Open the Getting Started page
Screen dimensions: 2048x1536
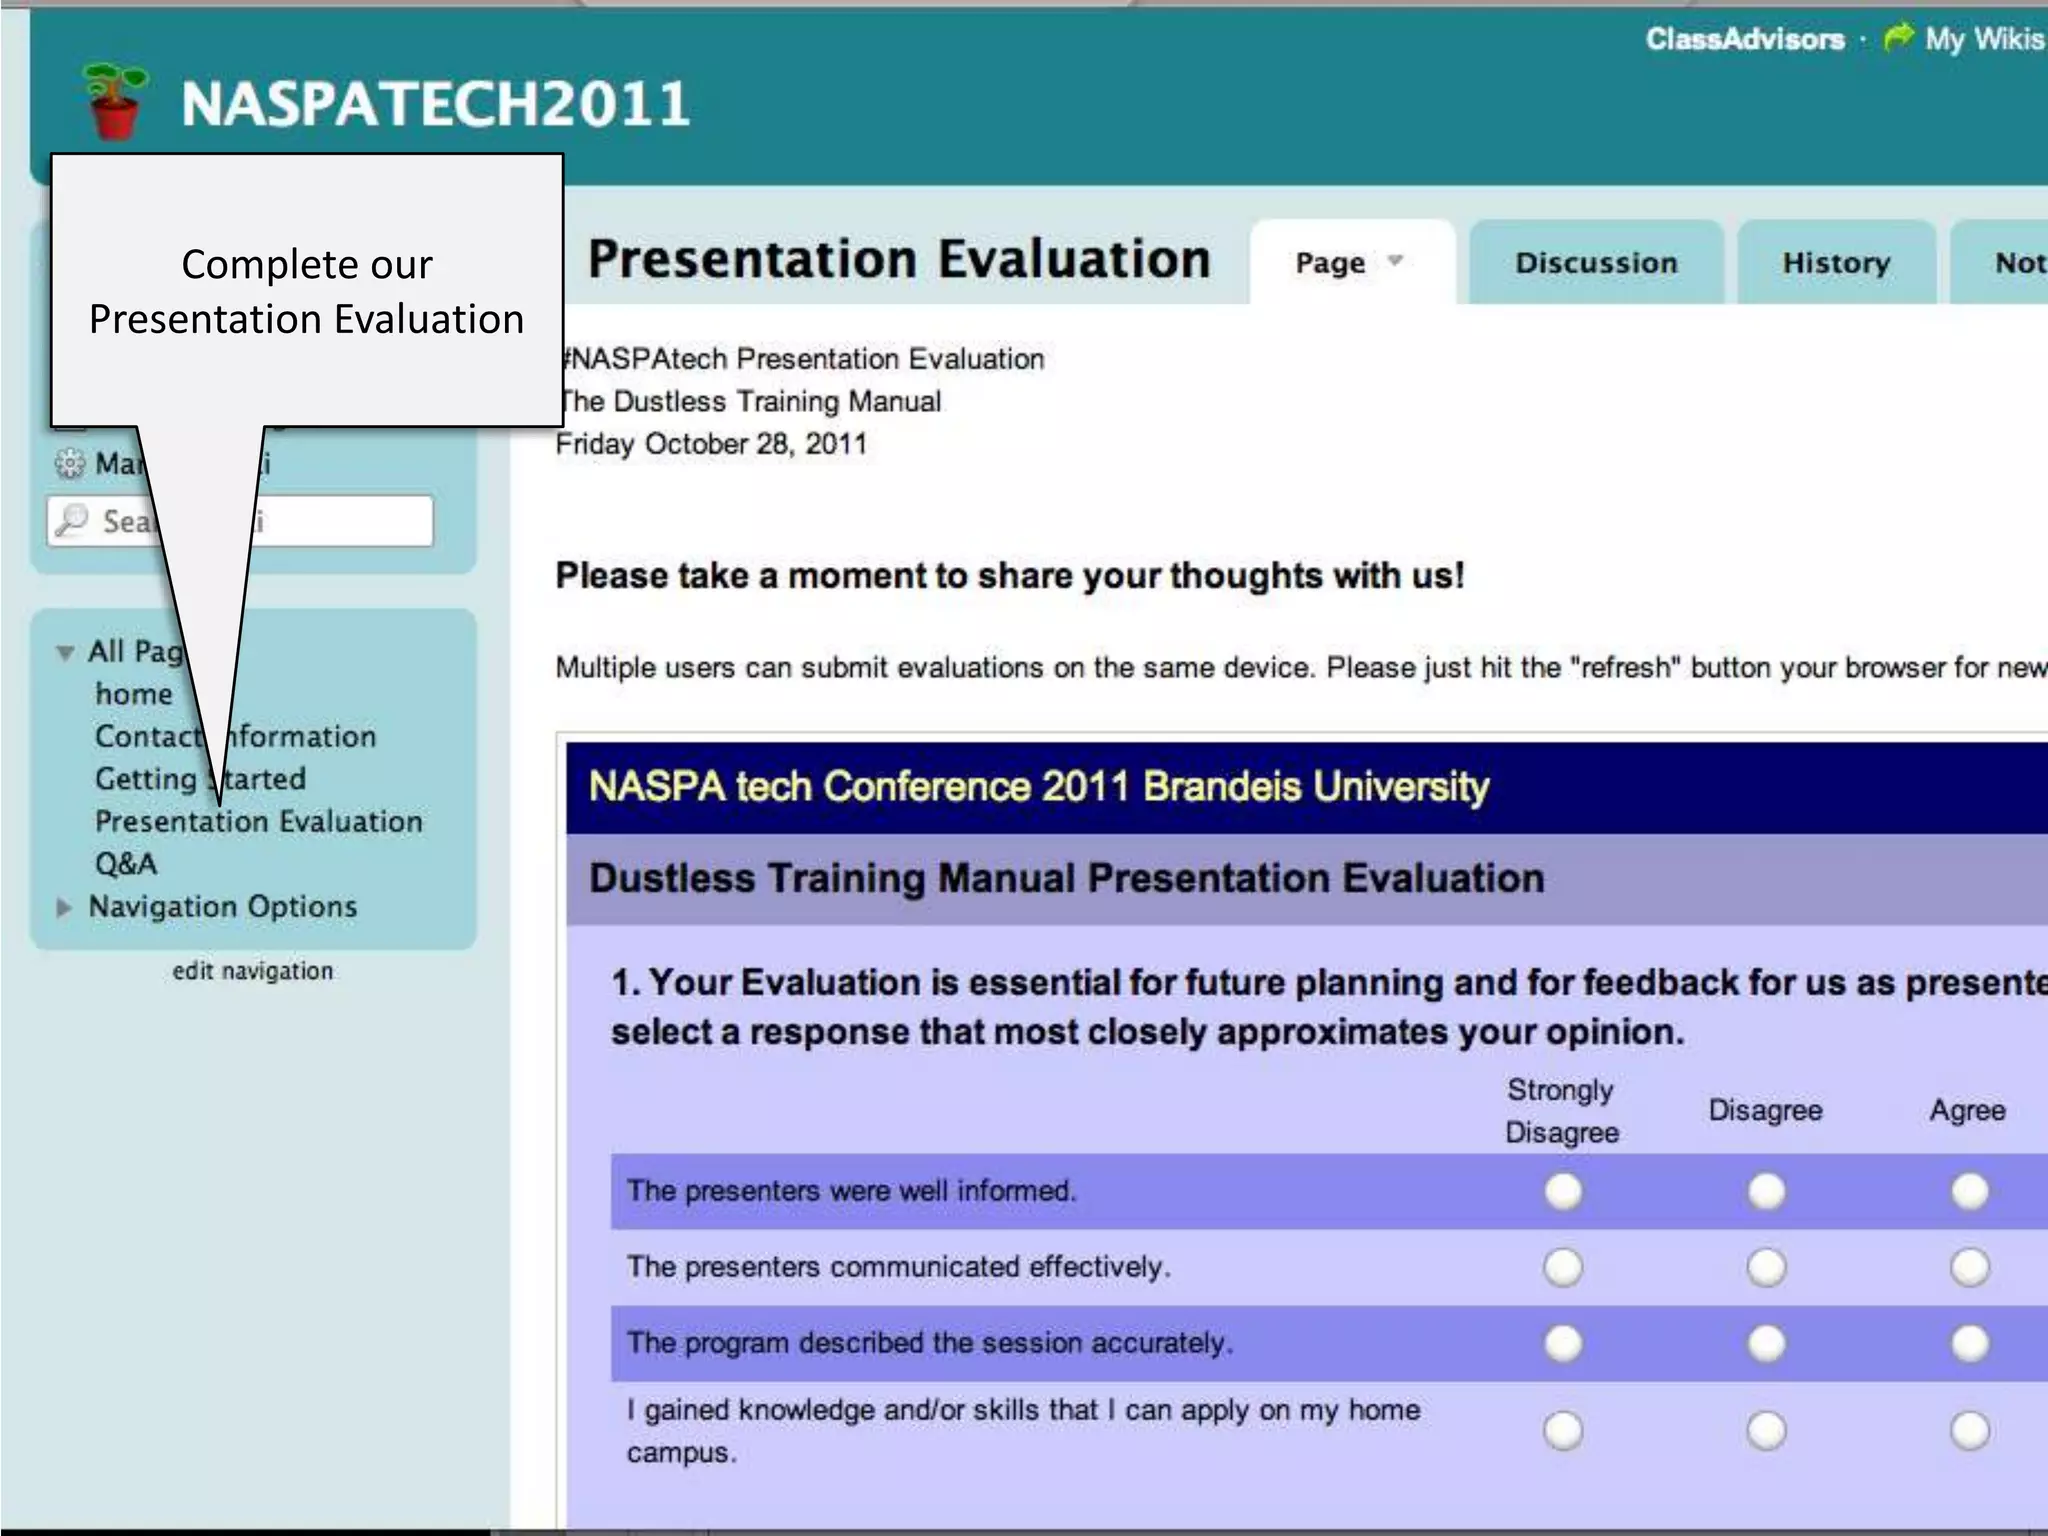(x=200, y=778)
